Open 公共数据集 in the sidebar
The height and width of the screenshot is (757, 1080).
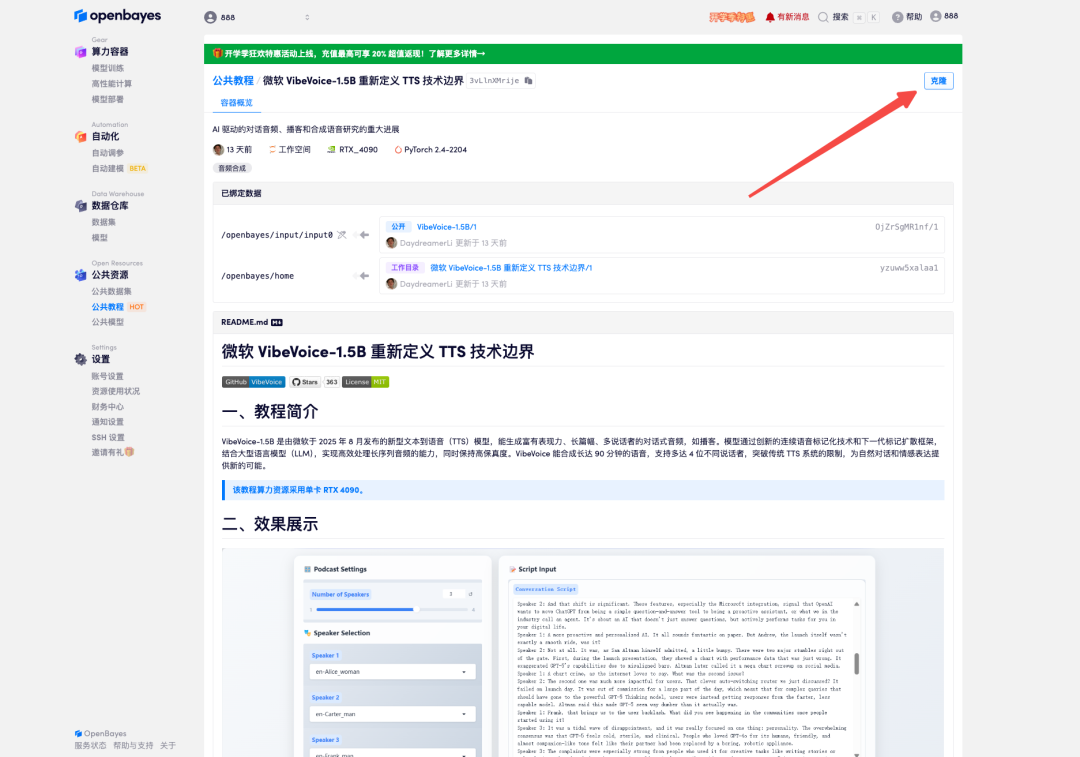112,291
